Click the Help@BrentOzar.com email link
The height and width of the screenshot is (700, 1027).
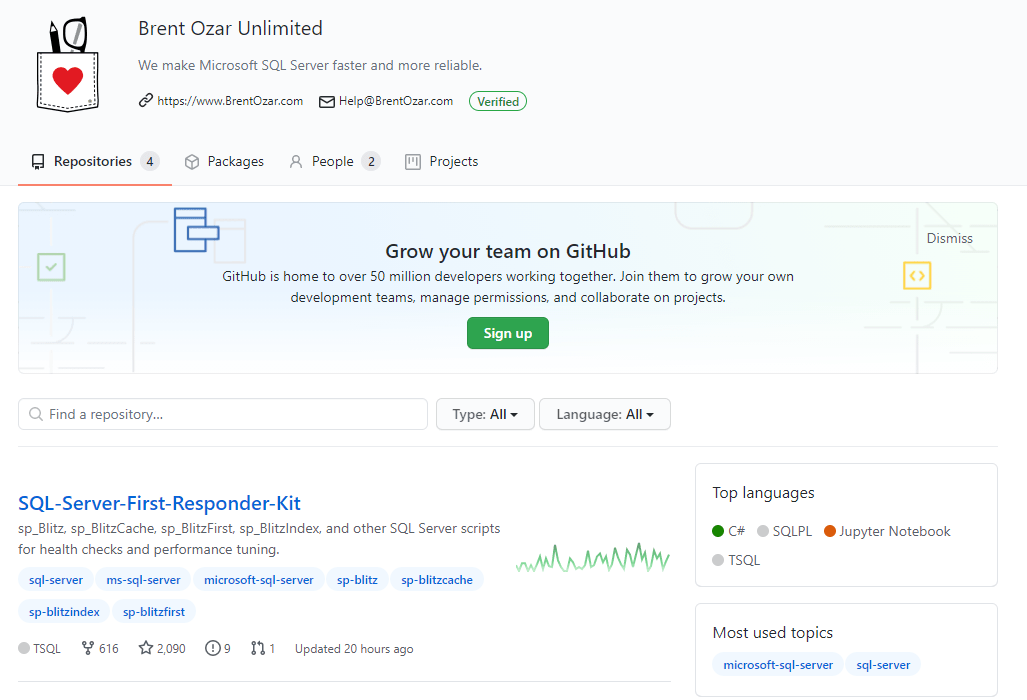[396, 101]
